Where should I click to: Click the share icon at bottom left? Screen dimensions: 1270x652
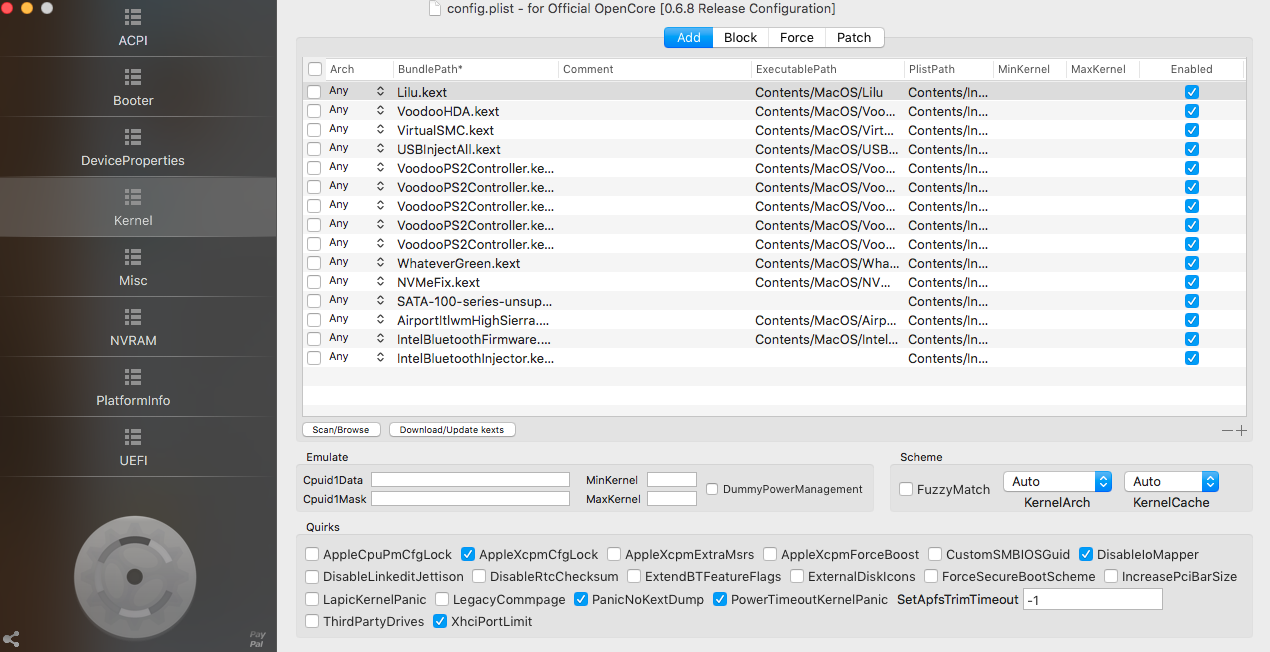point(11,638)
